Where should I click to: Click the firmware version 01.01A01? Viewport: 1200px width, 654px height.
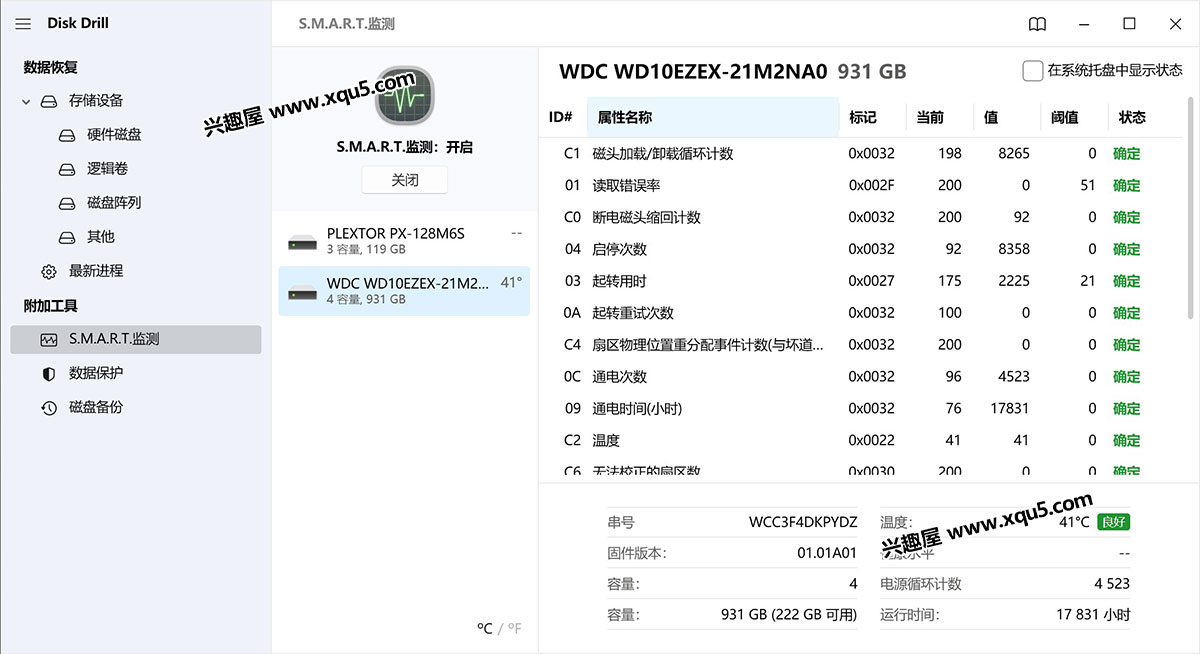(x=827, y=553)
